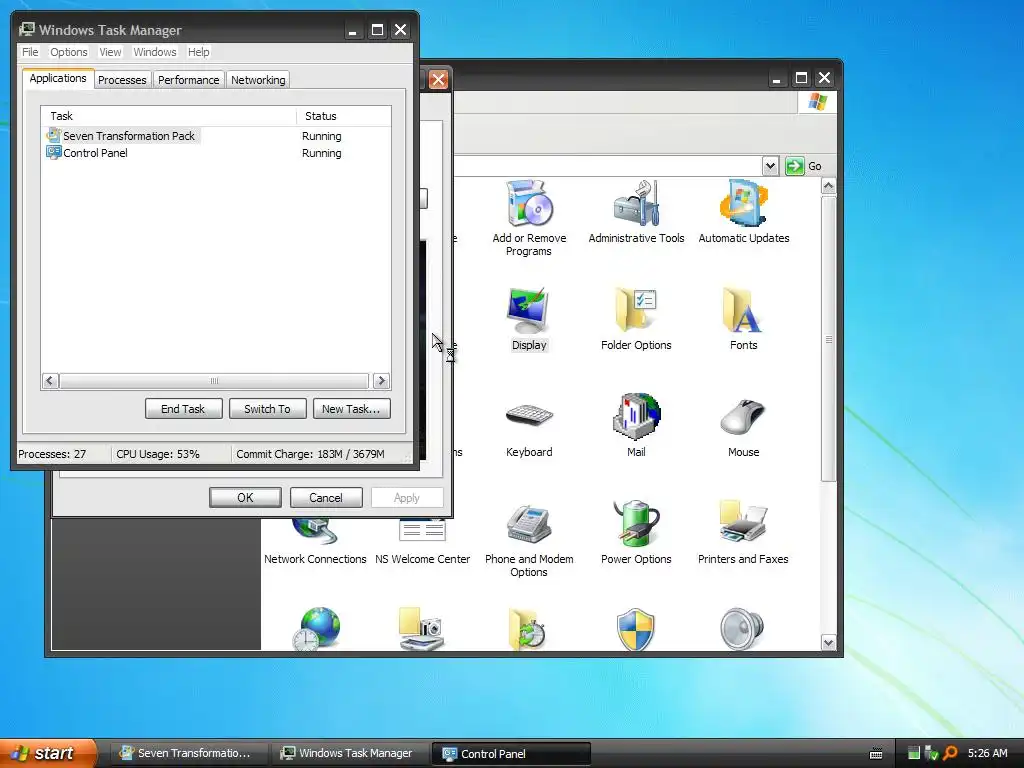This screenshot has height=768, width=1024.
Task: Switch to the Networking tab
Action: pos(258,80)
